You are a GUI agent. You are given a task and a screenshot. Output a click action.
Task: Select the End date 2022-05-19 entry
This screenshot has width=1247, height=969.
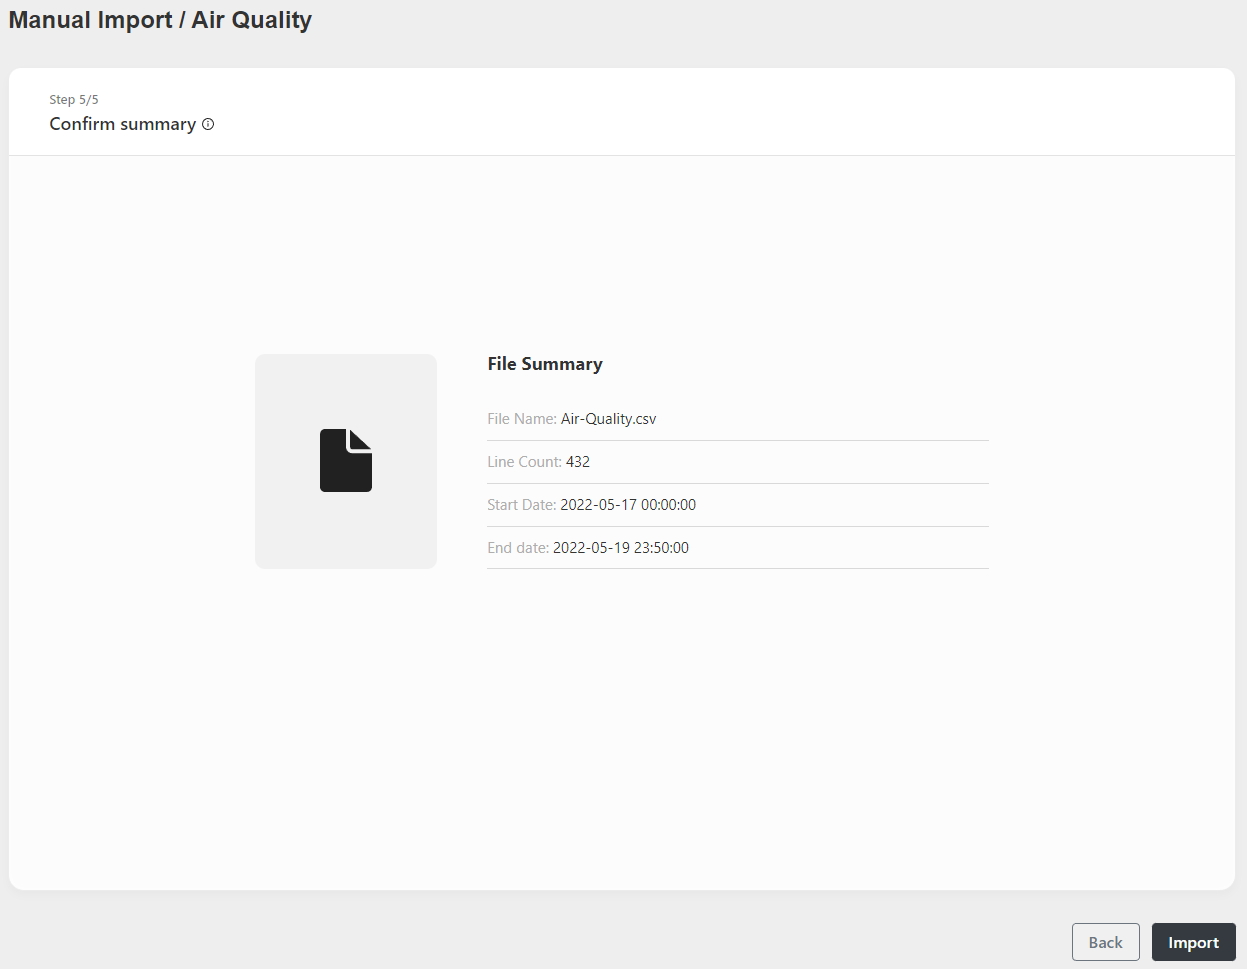620,547
